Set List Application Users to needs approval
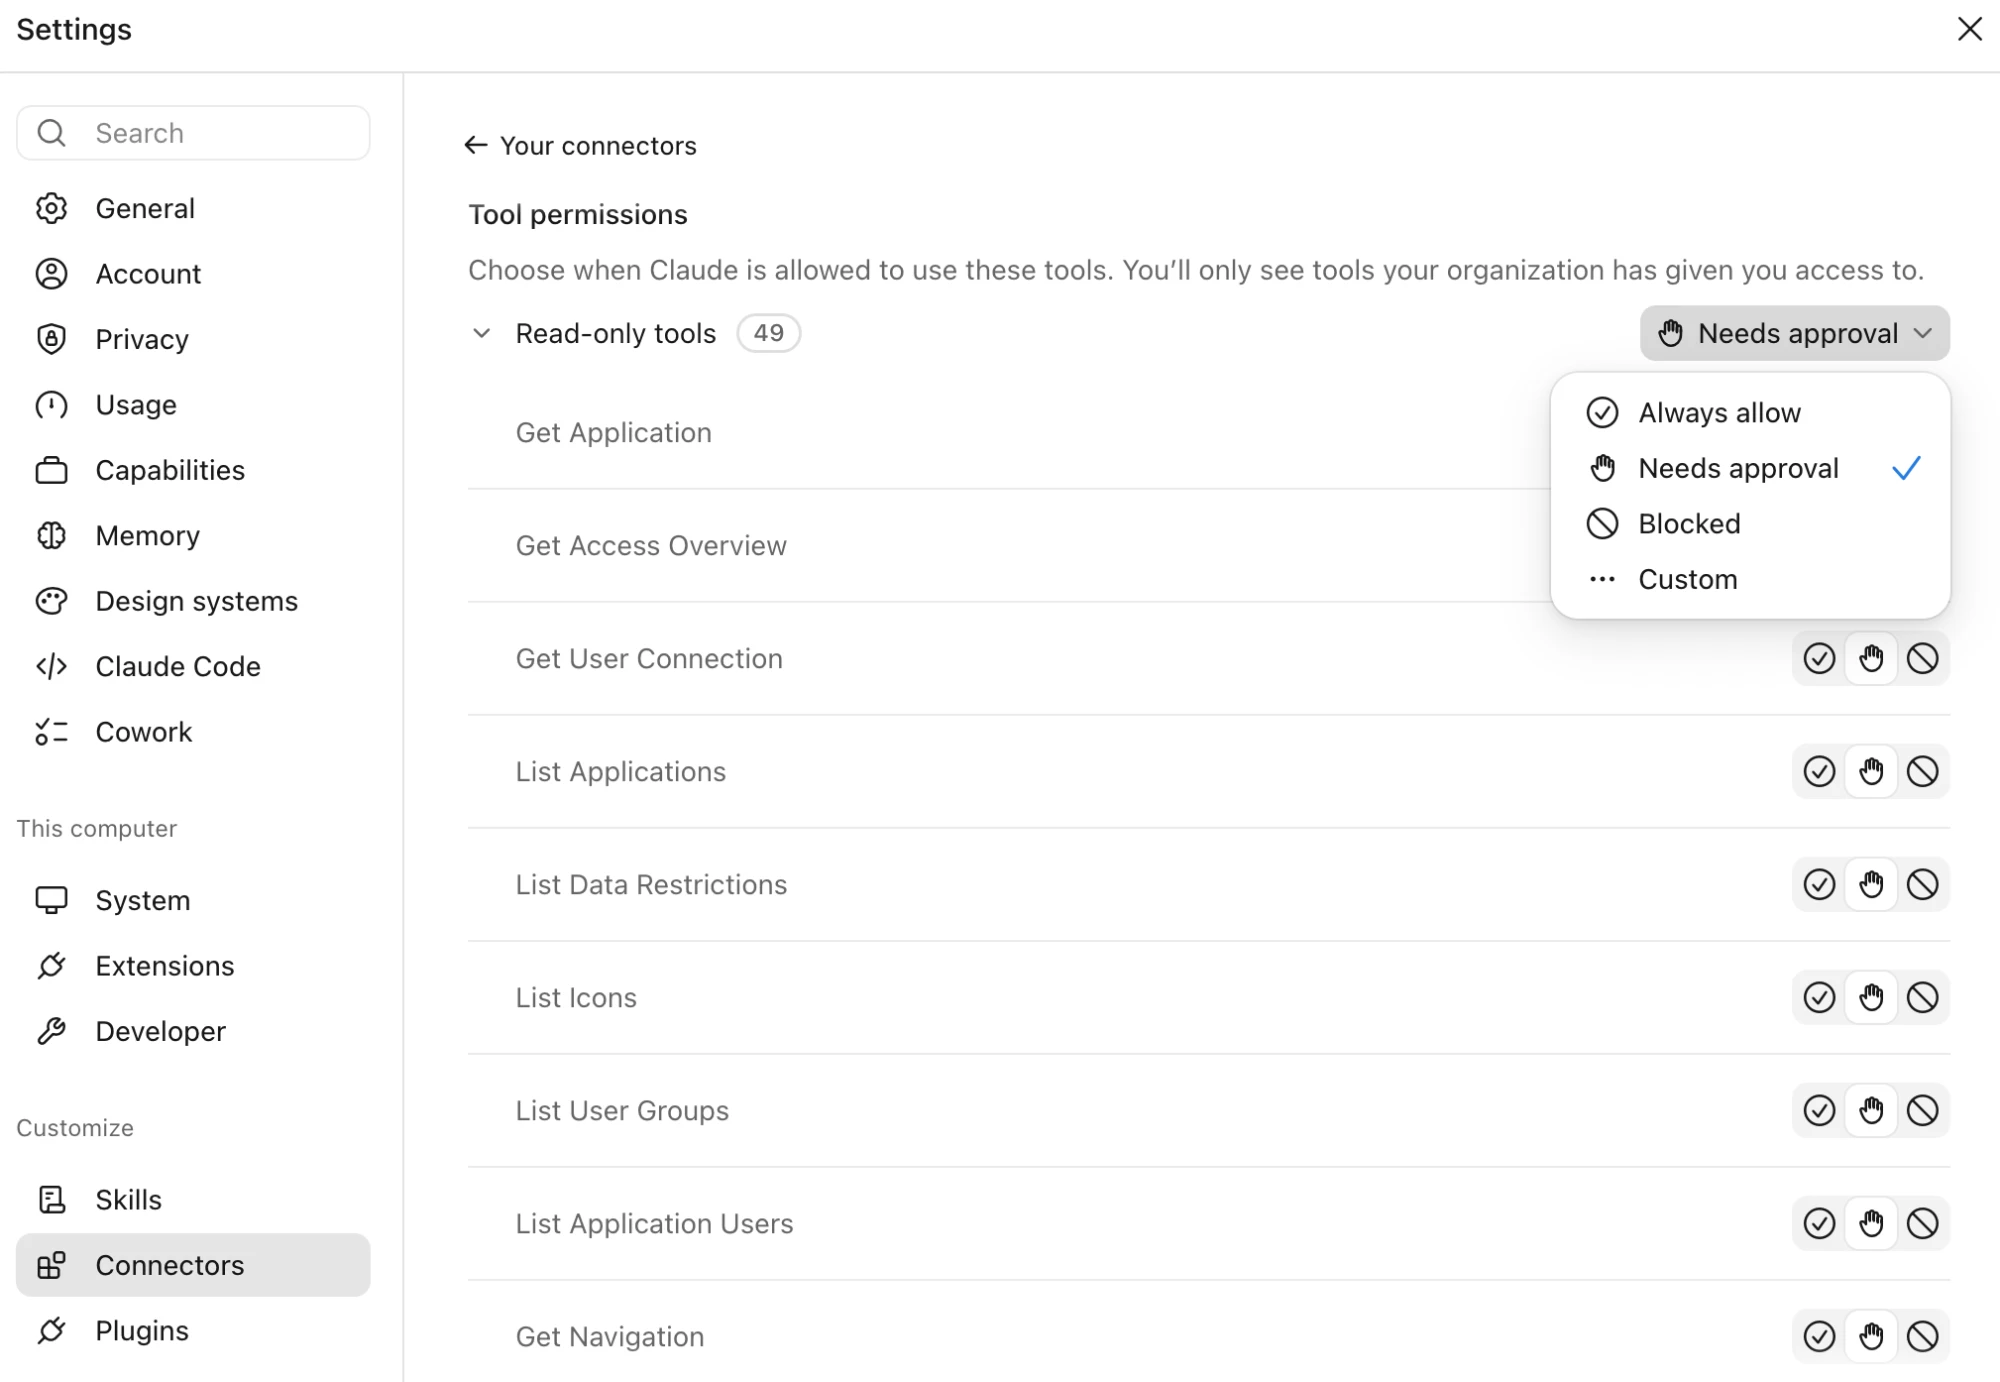Screen dimensions: 2000x1382 point(1871,1223)
